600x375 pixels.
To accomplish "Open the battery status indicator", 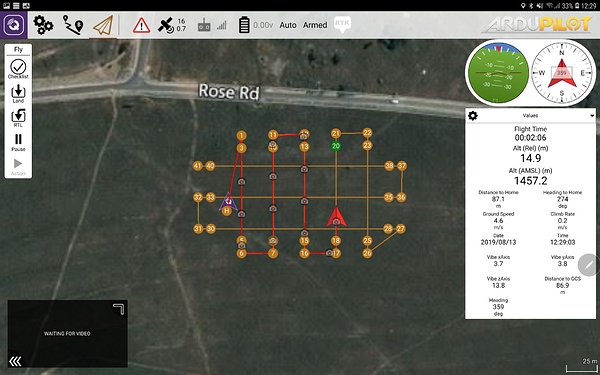I will pos(256,25).
